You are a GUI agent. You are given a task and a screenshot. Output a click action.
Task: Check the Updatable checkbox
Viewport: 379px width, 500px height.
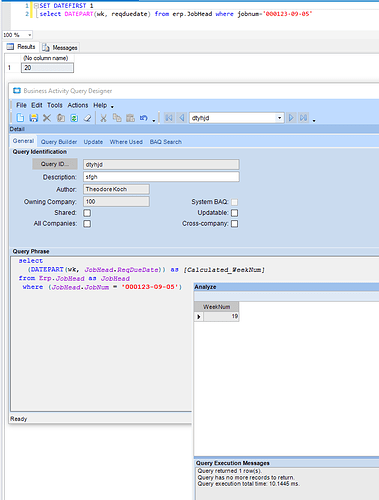pos(234,213)
